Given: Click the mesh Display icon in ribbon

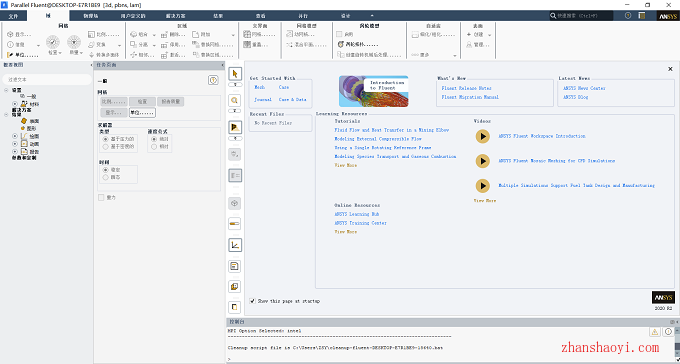Looking at the screenshot, I should point(10,34).
